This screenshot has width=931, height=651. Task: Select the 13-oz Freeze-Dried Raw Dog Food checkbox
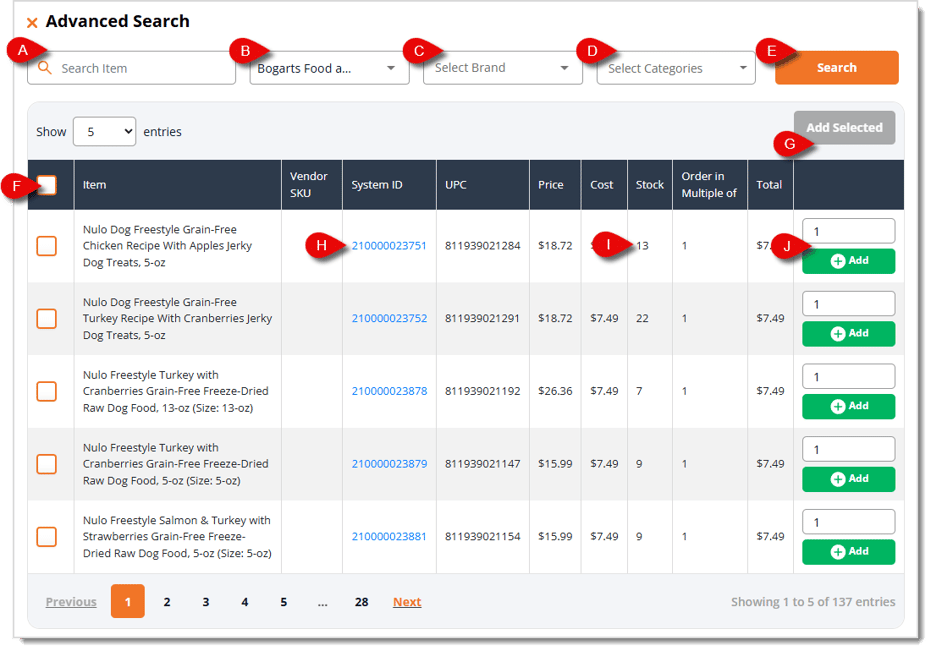point(46,391)
